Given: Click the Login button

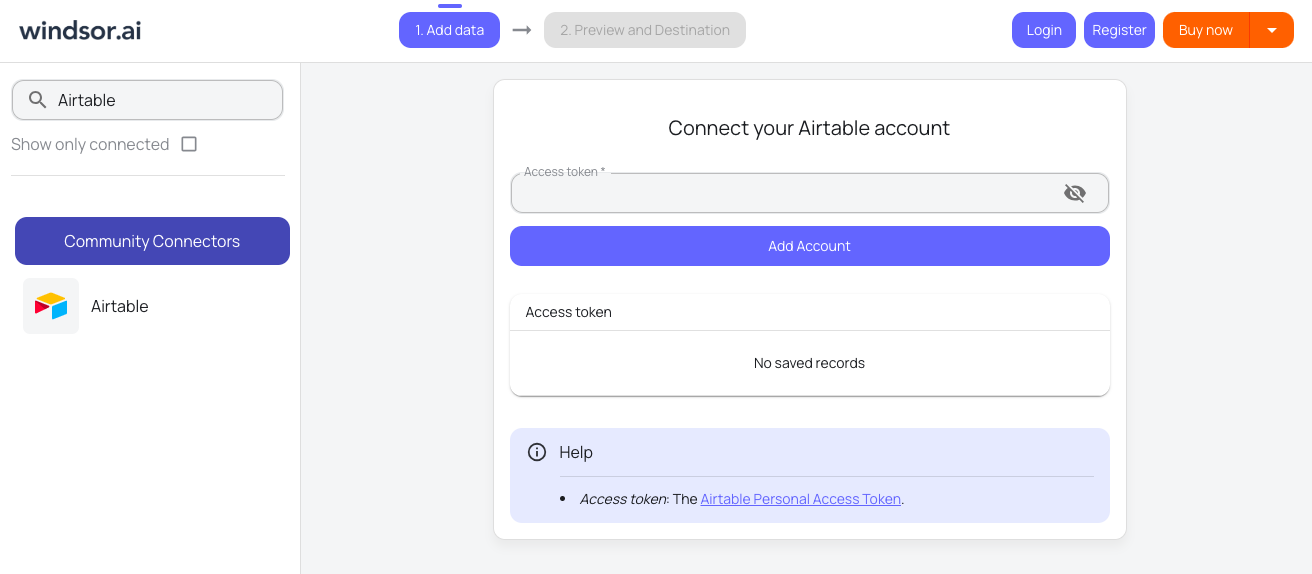Looking at the screenshot, I should tap(1044, 30).
